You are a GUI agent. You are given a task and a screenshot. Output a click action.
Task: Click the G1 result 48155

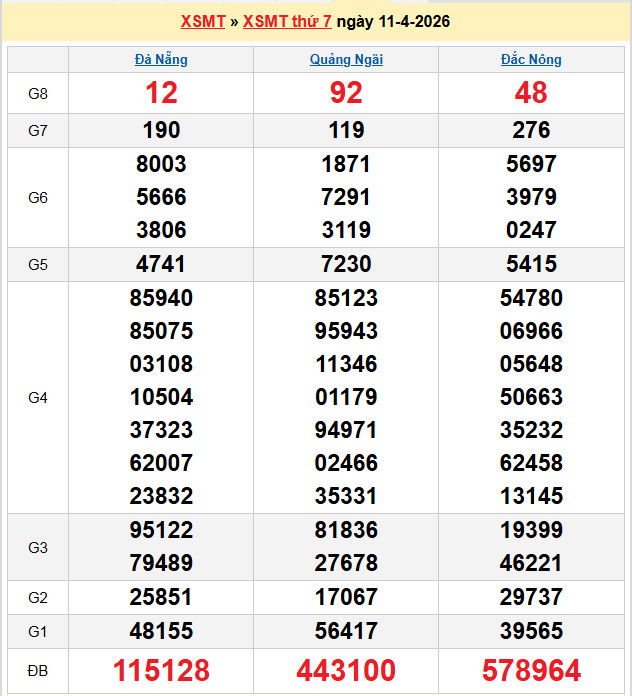[161, 631]
